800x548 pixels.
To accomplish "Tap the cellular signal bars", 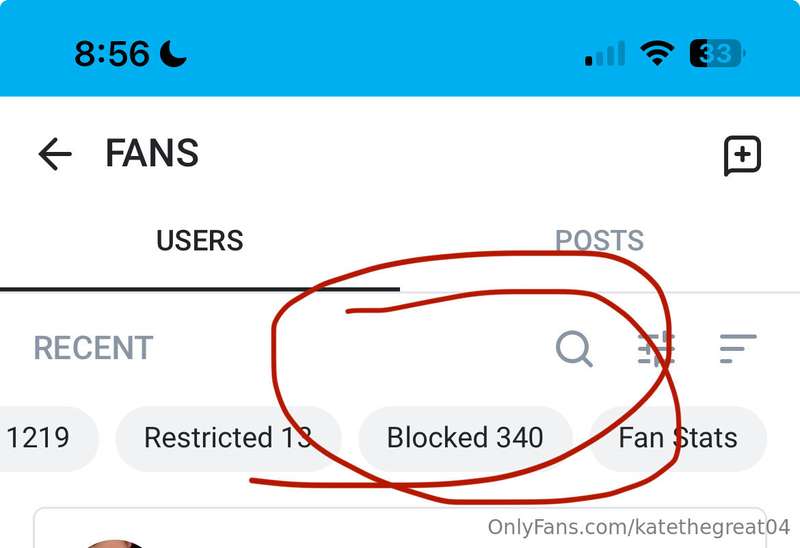I will (605, 54).
